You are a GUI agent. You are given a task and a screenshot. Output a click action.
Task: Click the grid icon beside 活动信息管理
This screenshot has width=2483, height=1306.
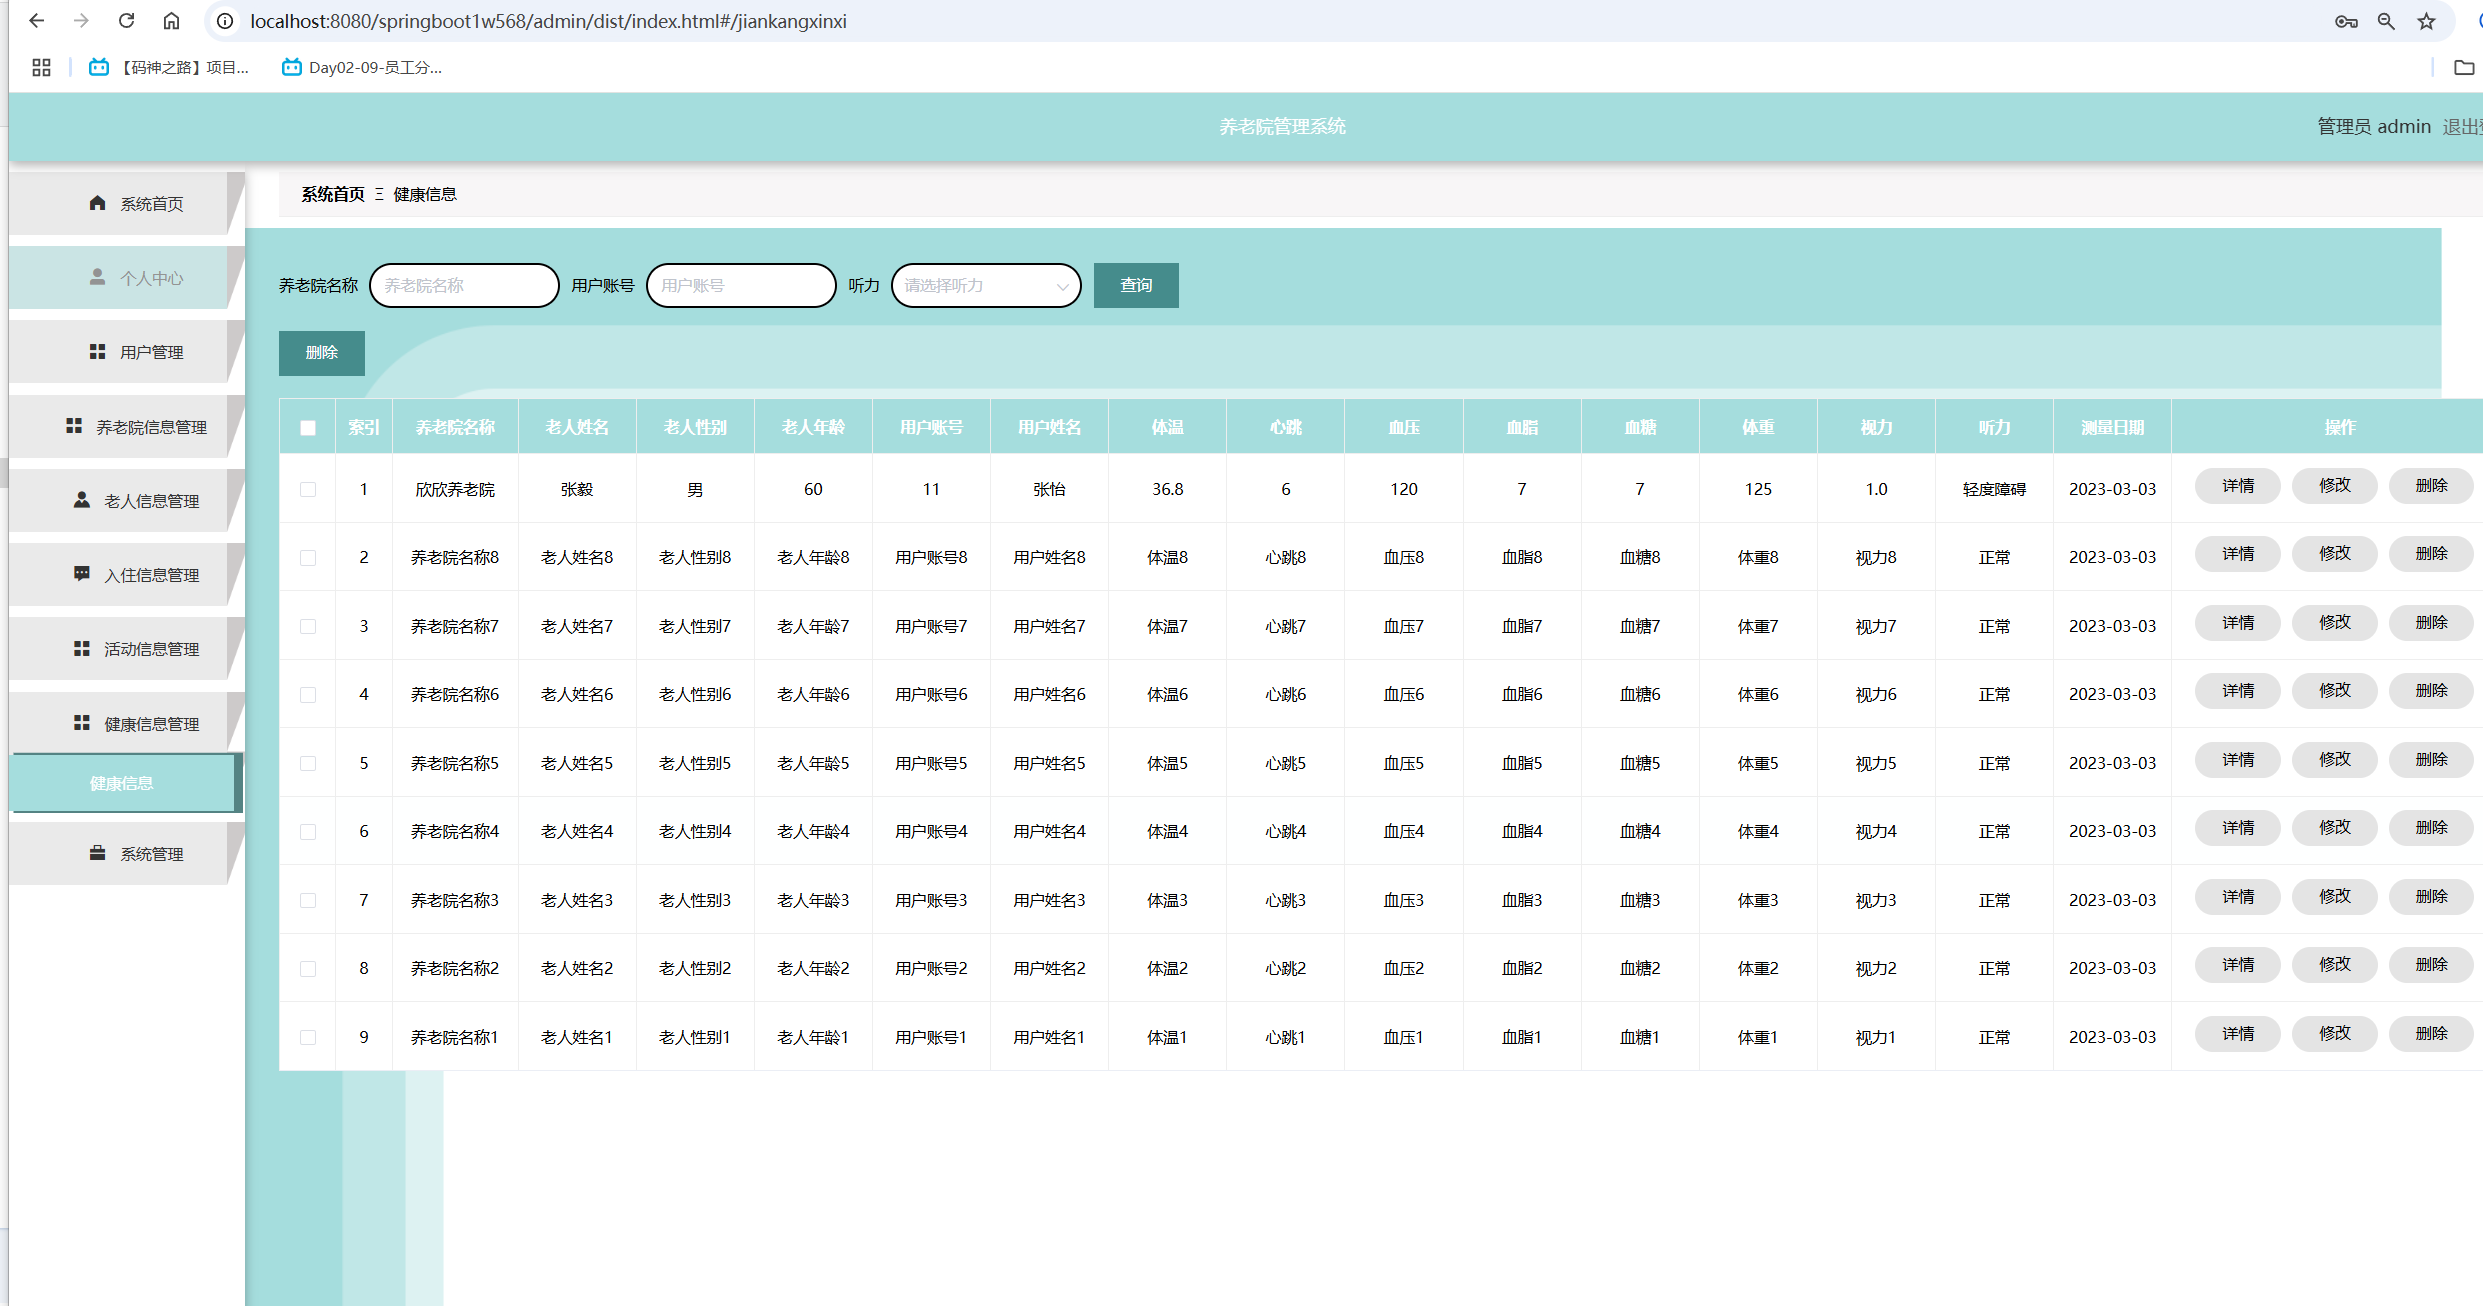[82, 649]
